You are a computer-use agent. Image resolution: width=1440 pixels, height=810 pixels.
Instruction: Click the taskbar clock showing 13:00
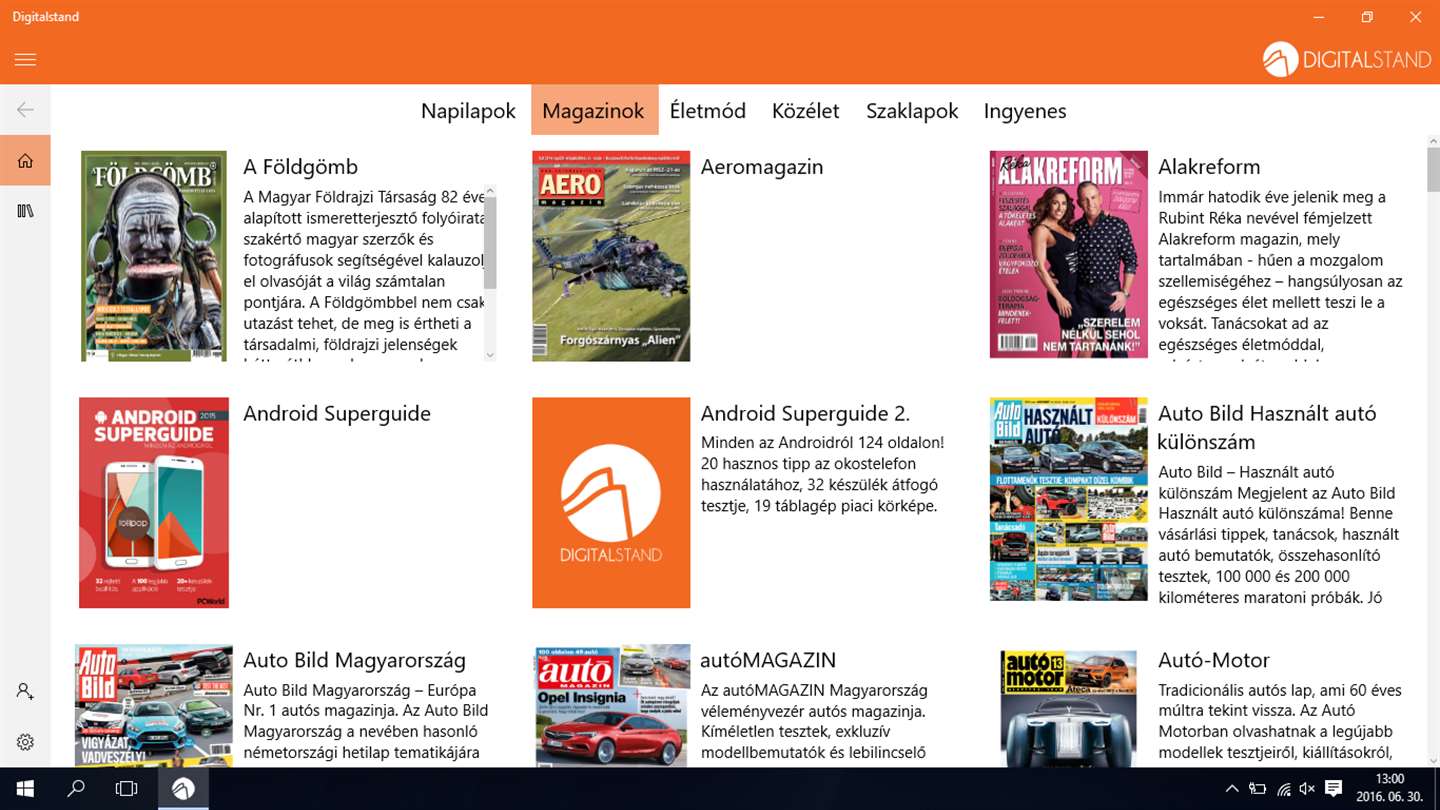click(x=1390, y=789)
